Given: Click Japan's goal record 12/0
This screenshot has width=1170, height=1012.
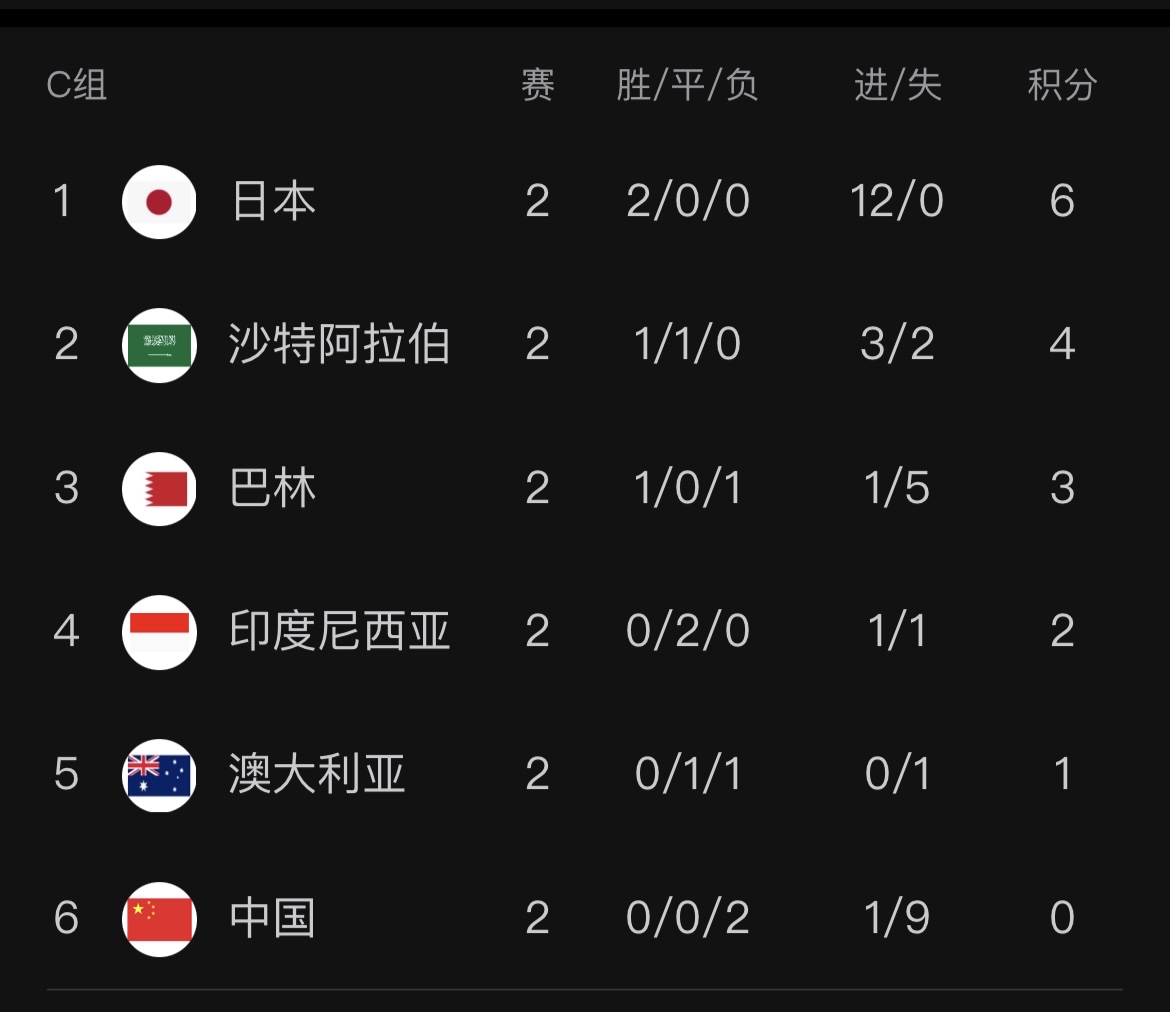Looking at the screenshot, I should (897, 201).
